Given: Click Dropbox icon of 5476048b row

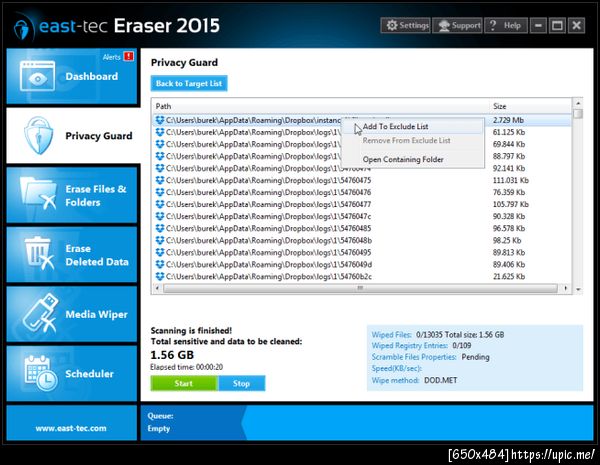Looking at the screenshot, I should click(160, 240).
